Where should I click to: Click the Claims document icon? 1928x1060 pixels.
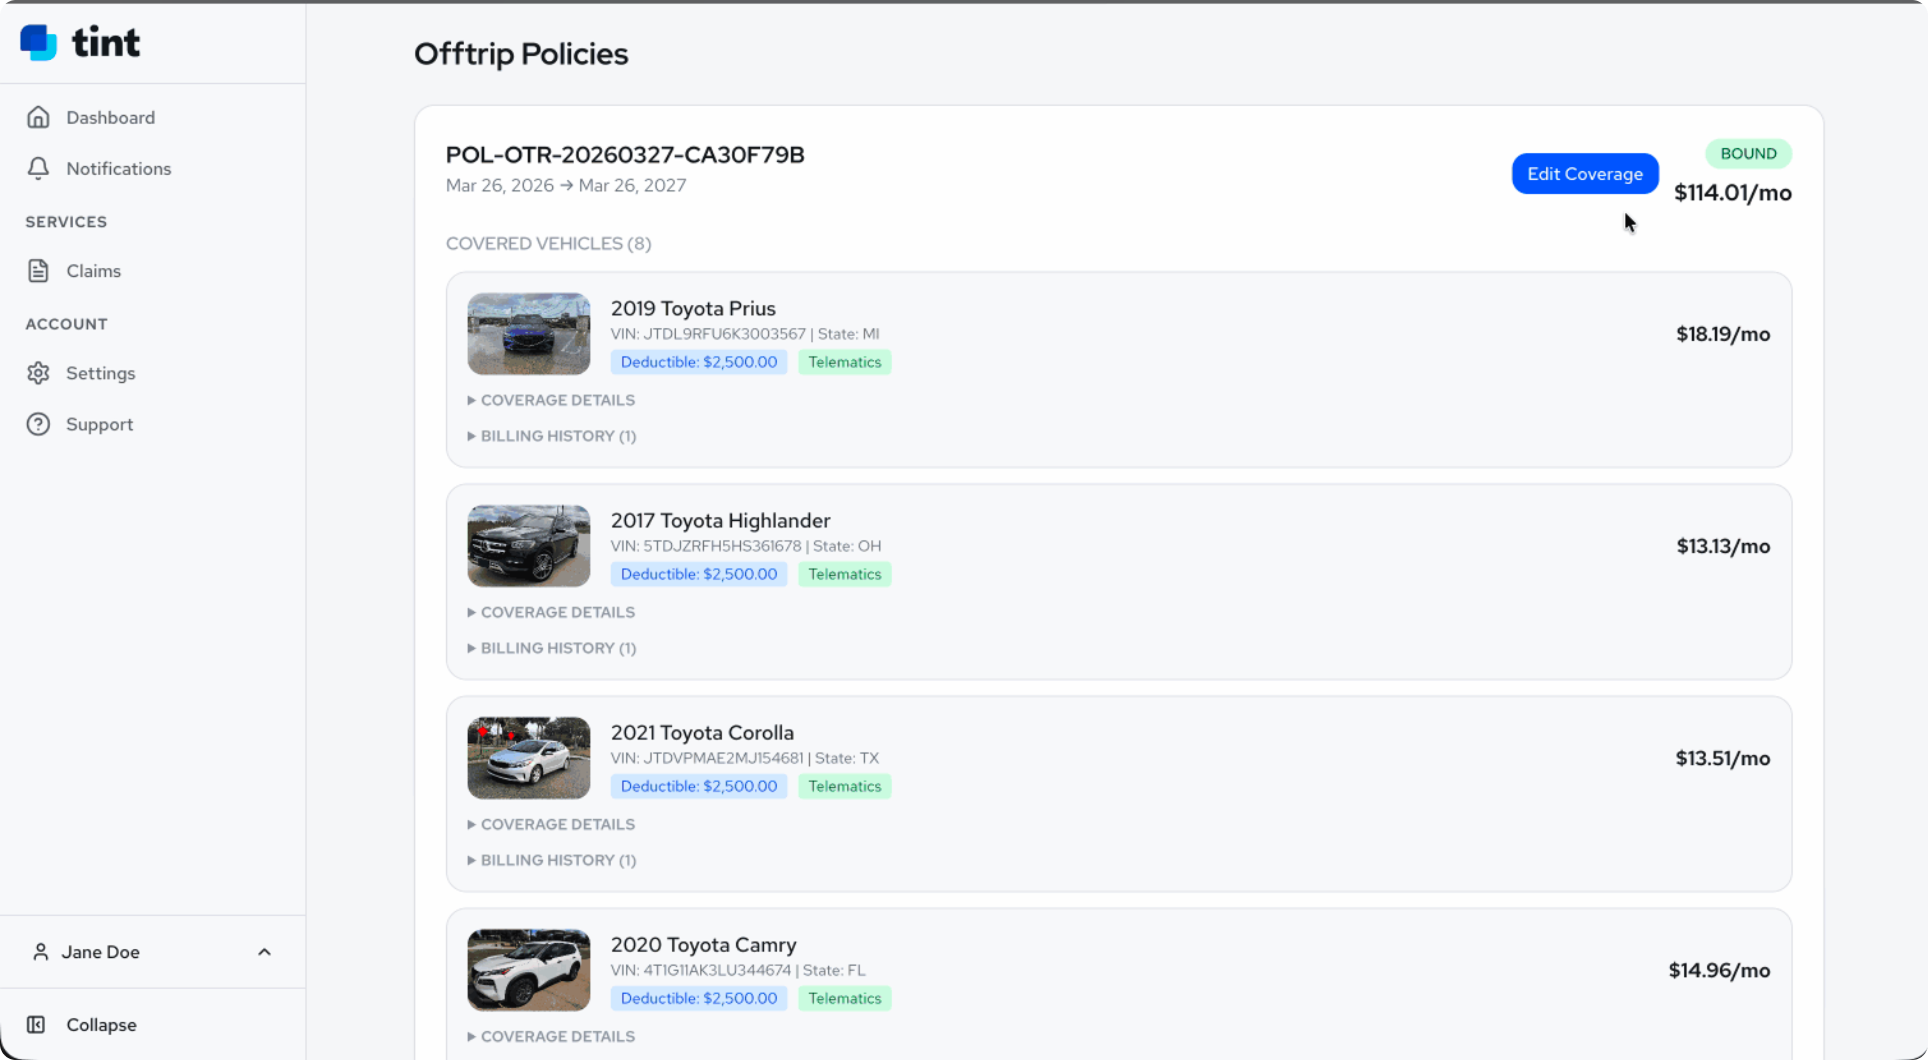click(38, 270)
